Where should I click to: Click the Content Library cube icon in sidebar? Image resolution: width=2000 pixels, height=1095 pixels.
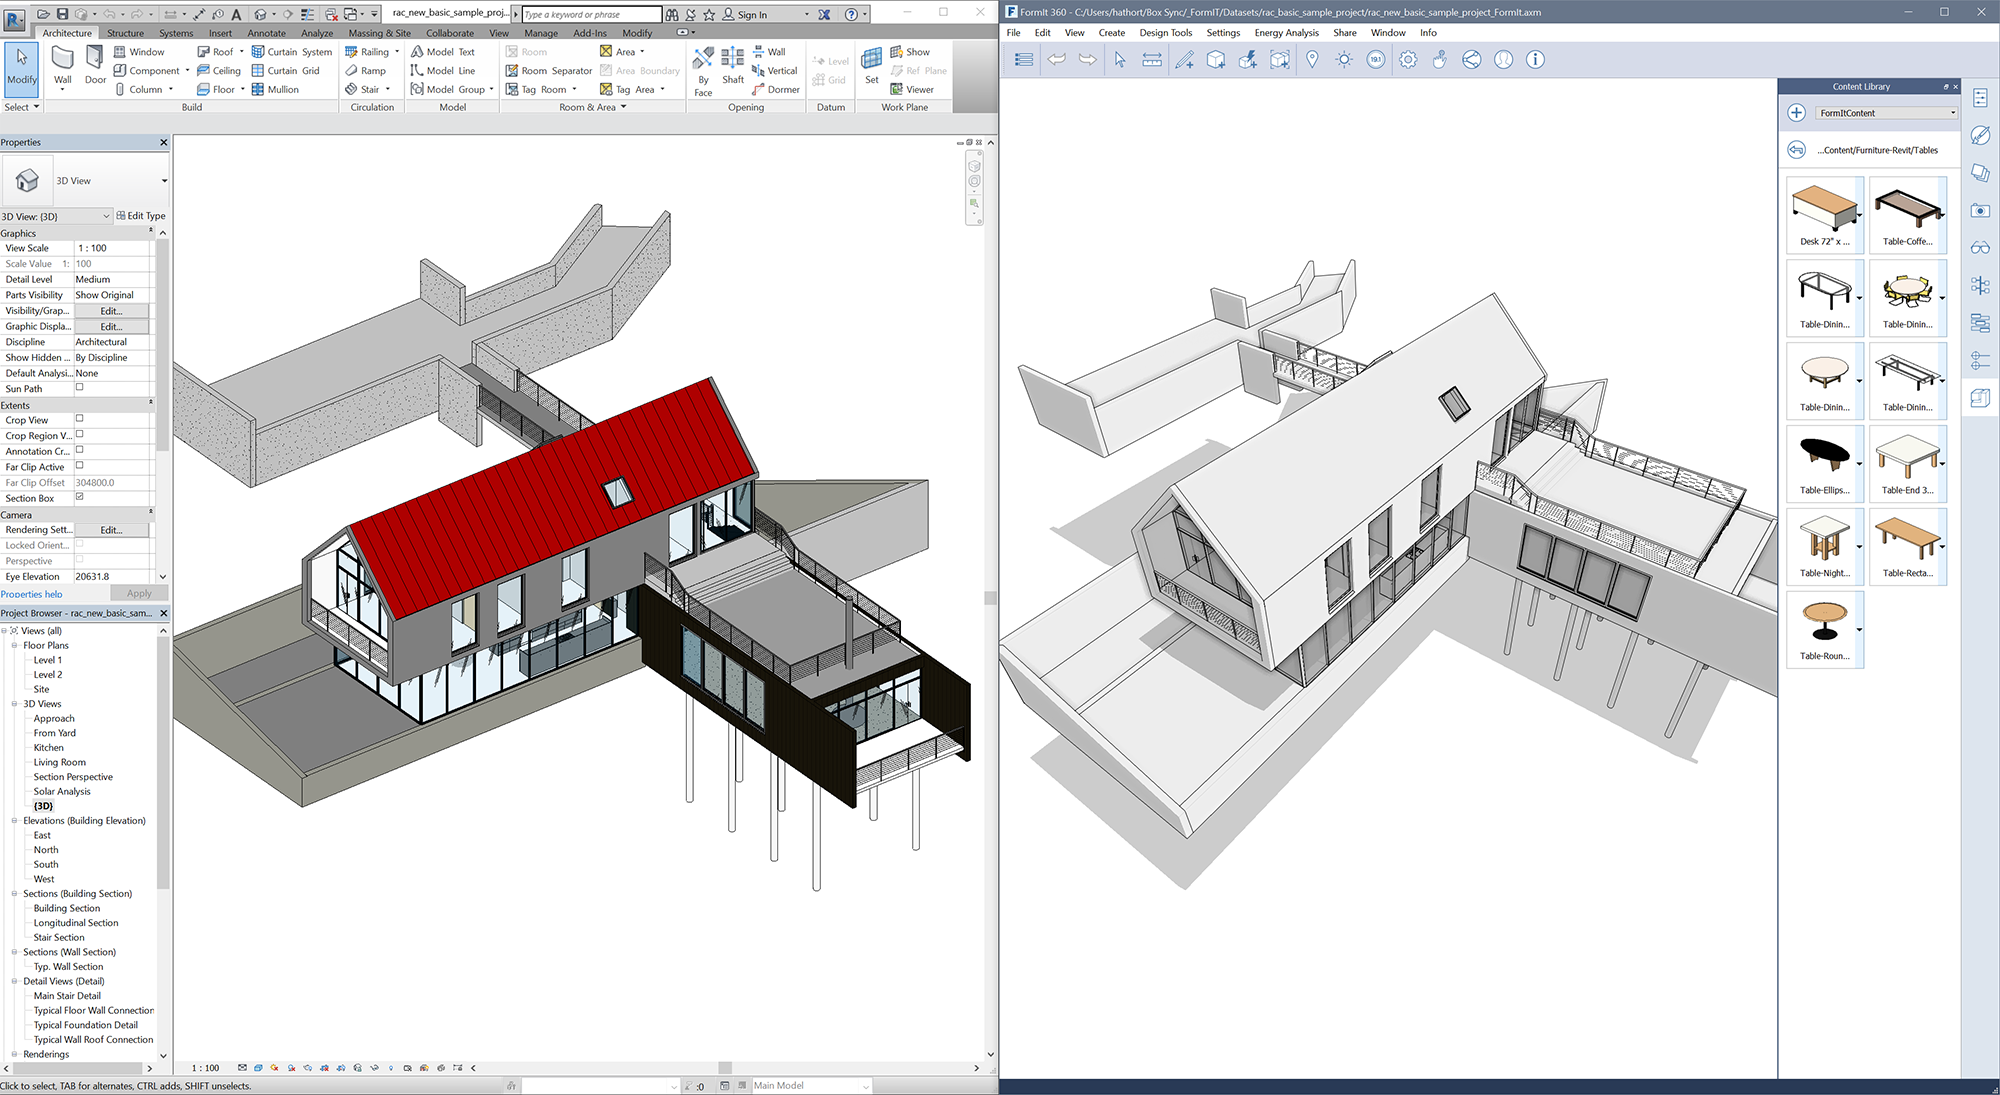point(1980,397)
